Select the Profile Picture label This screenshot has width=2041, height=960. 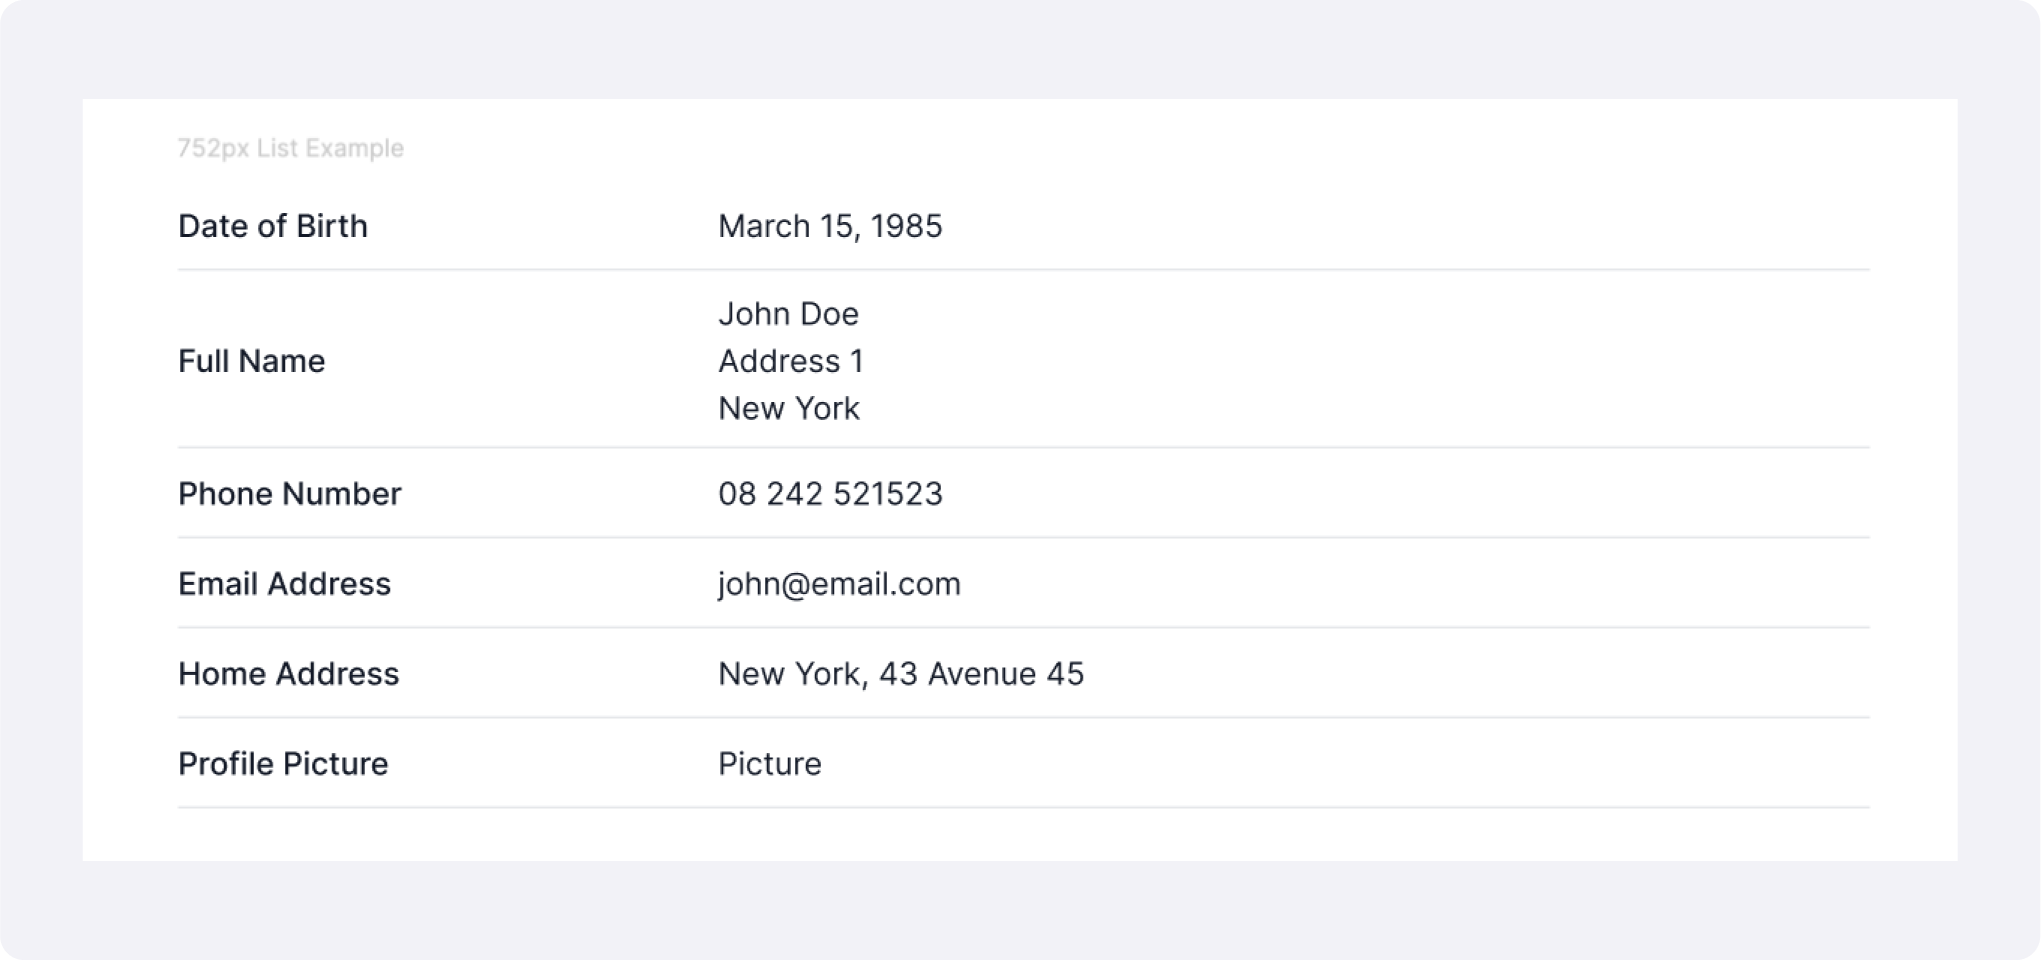(x=283, y=764)
